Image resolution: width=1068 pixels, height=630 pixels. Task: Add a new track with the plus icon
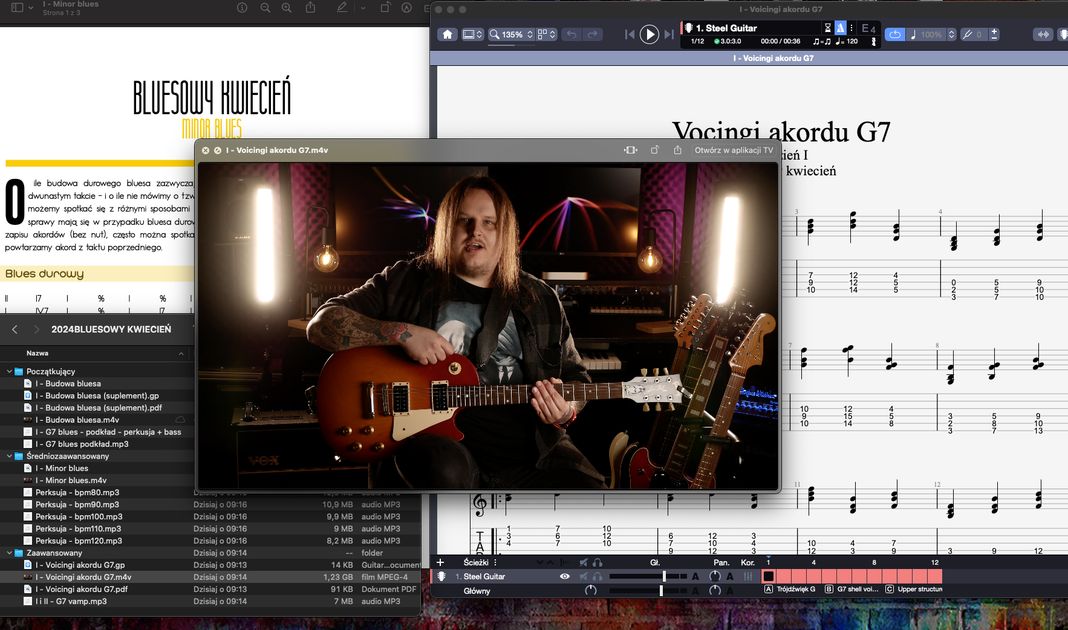[x=440, y=562]
